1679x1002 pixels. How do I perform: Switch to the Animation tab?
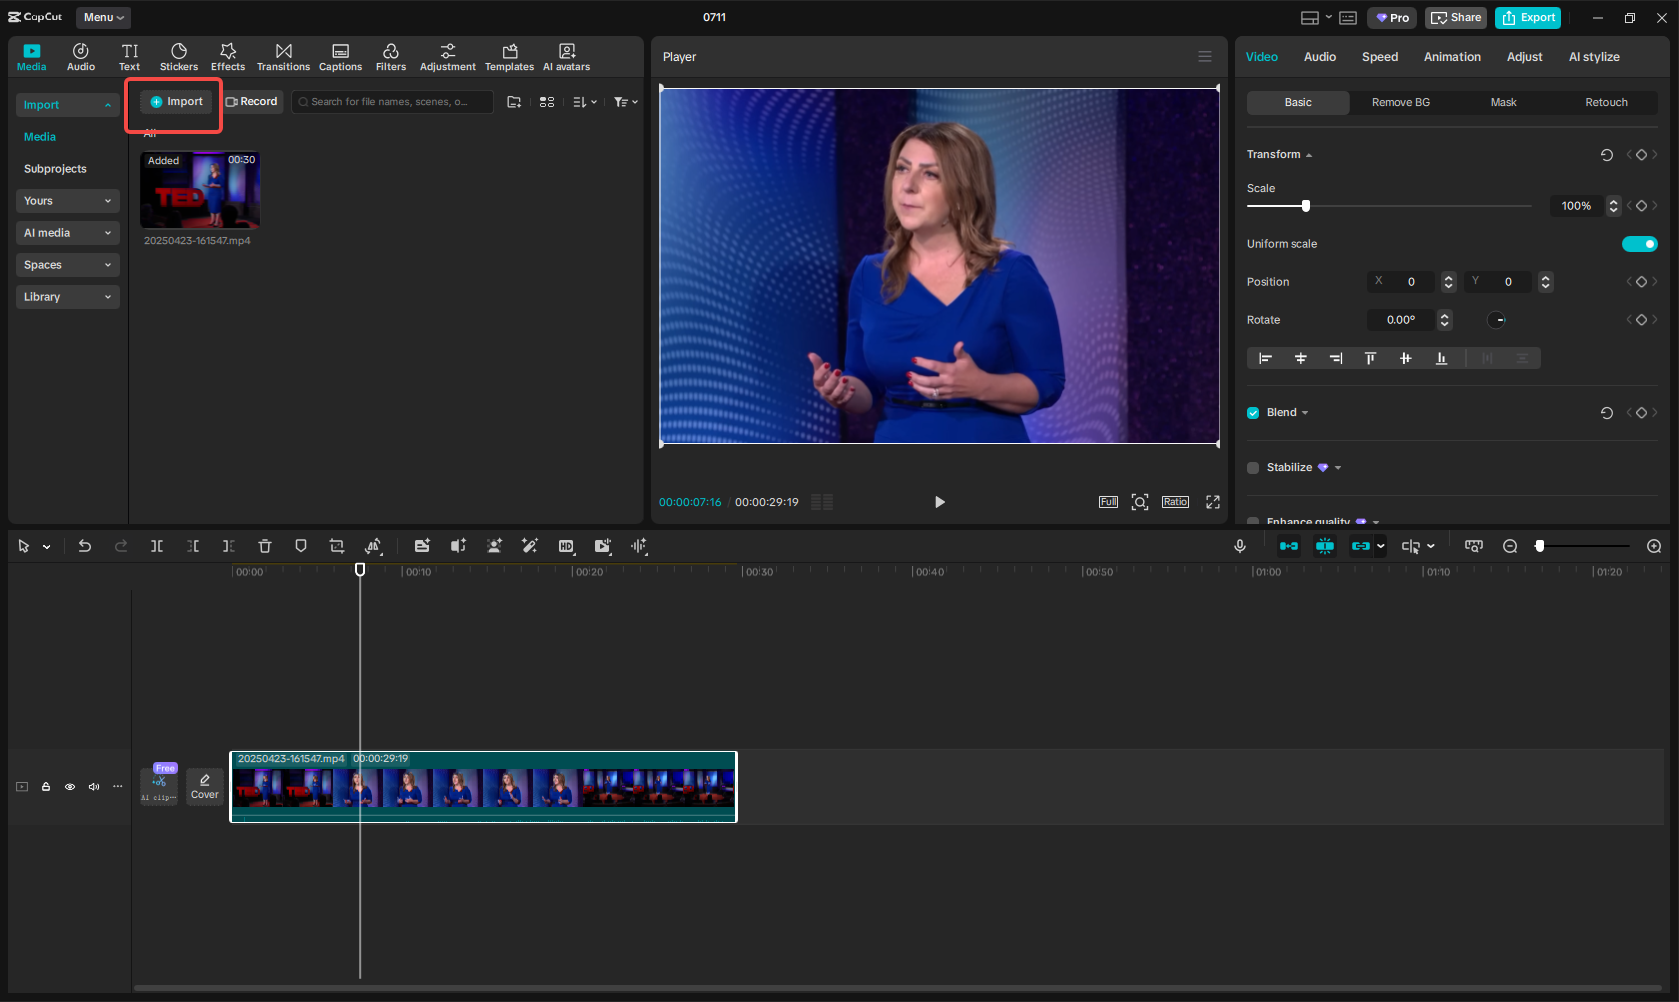(1452, 57)
